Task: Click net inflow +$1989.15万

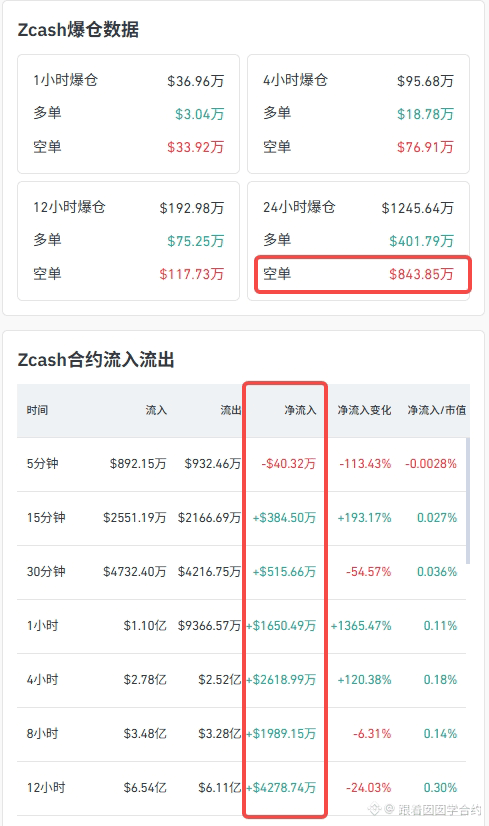Action: click(x=281, y=734)
